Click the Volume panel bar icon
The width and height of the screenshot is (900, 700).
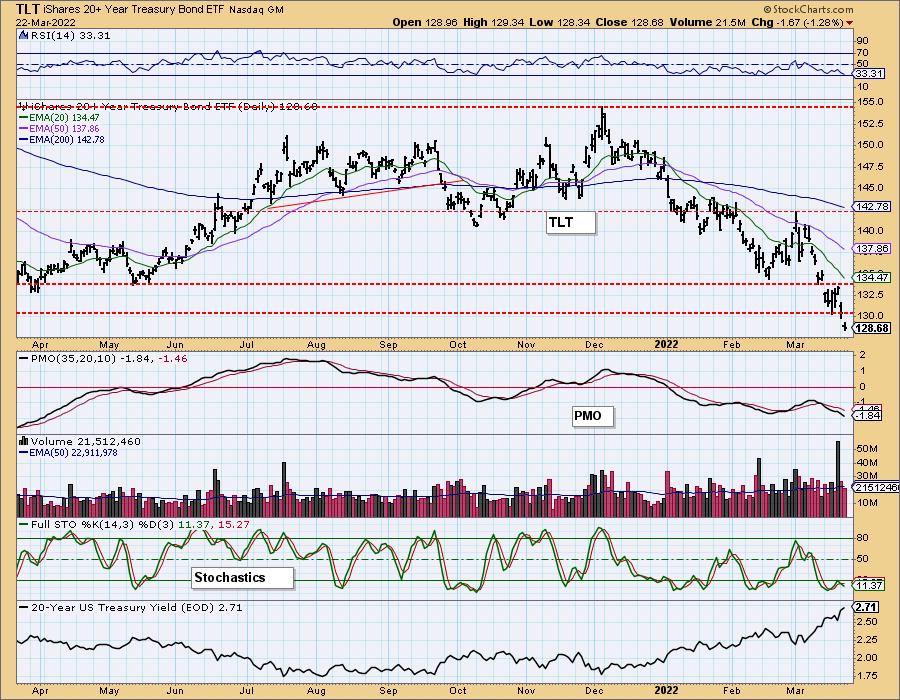24,441
